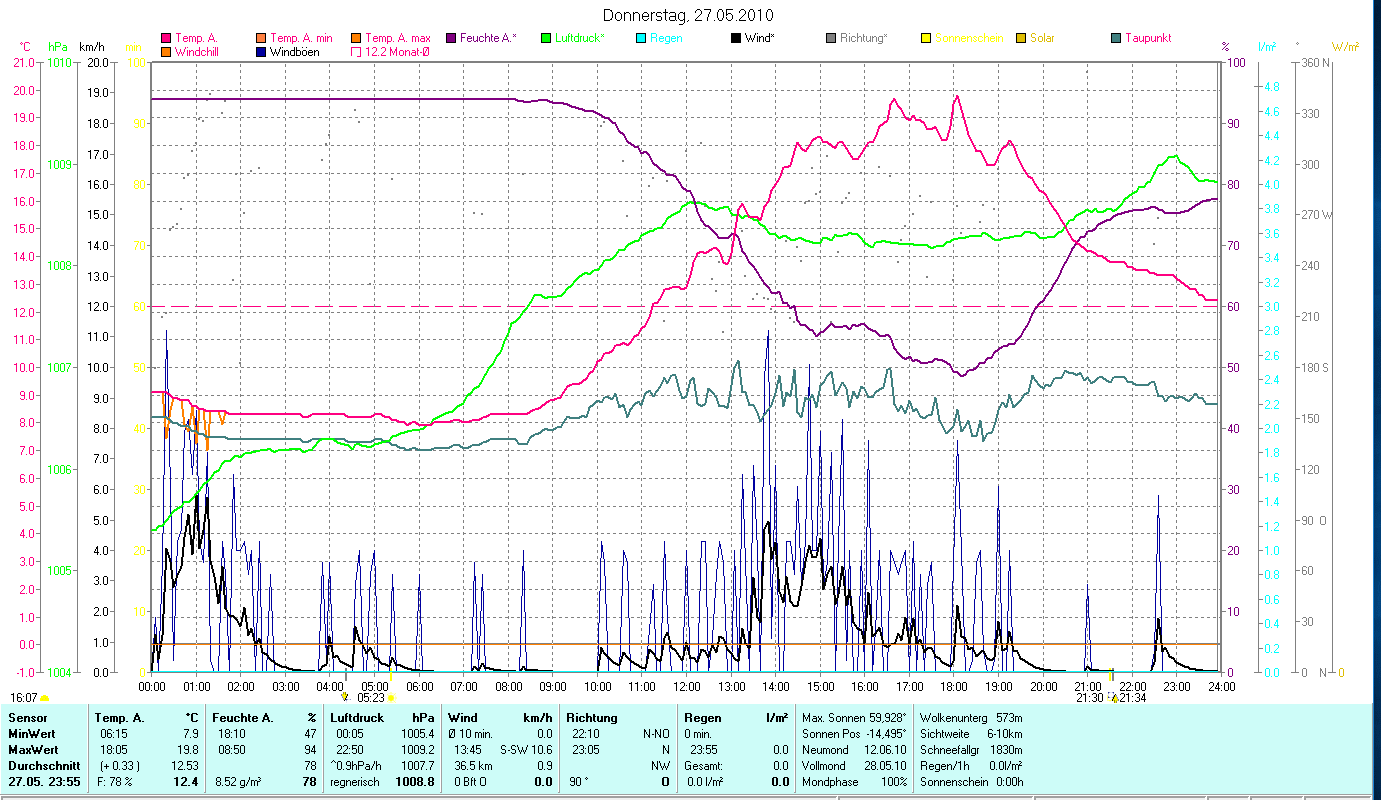The image size is (1381, 800).
Task: Click the dark blue Windböen legend square
Action: click(260, 52)
